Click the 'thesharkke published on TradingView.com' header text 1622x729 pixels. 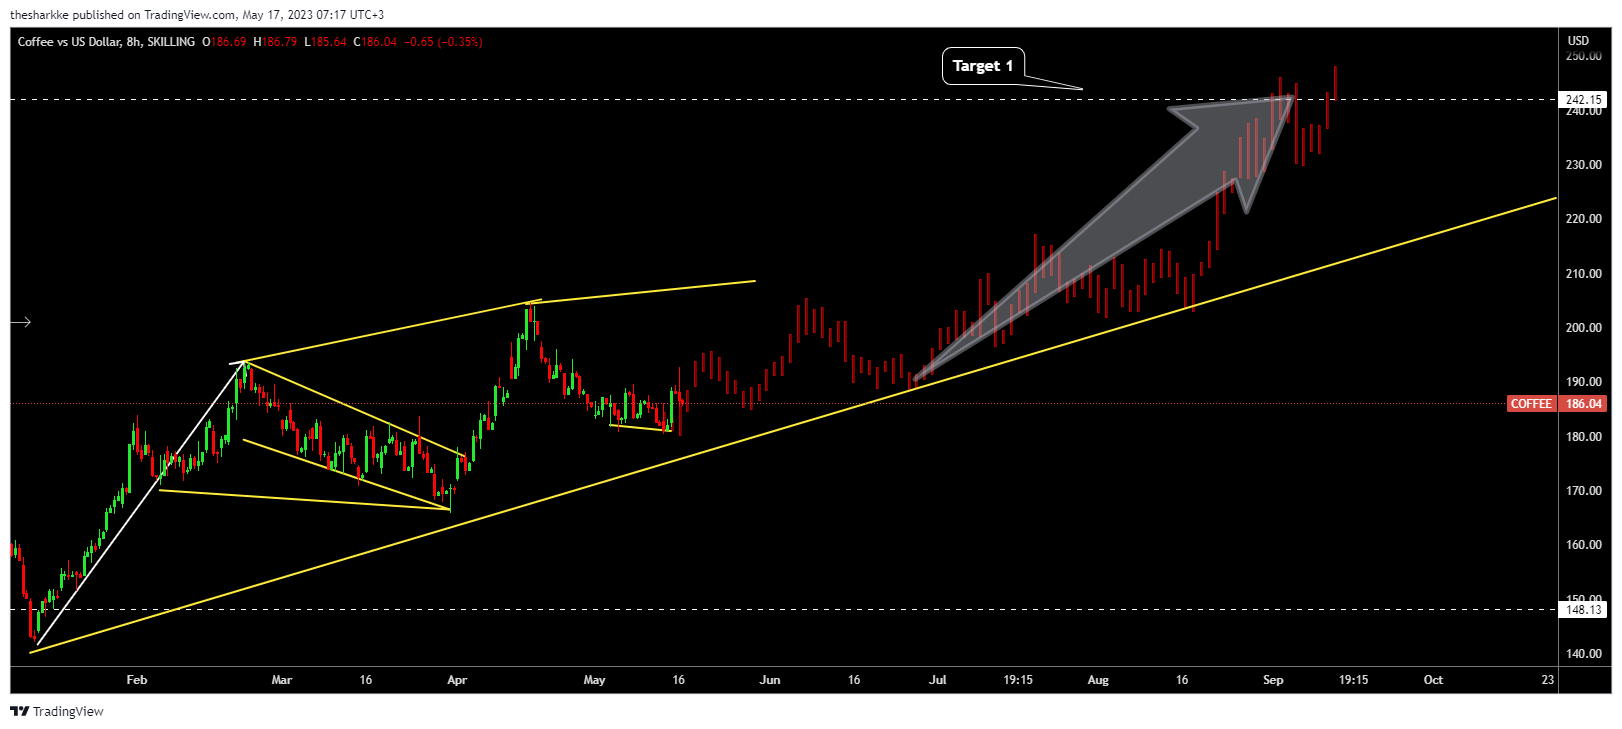pos(123,15)
